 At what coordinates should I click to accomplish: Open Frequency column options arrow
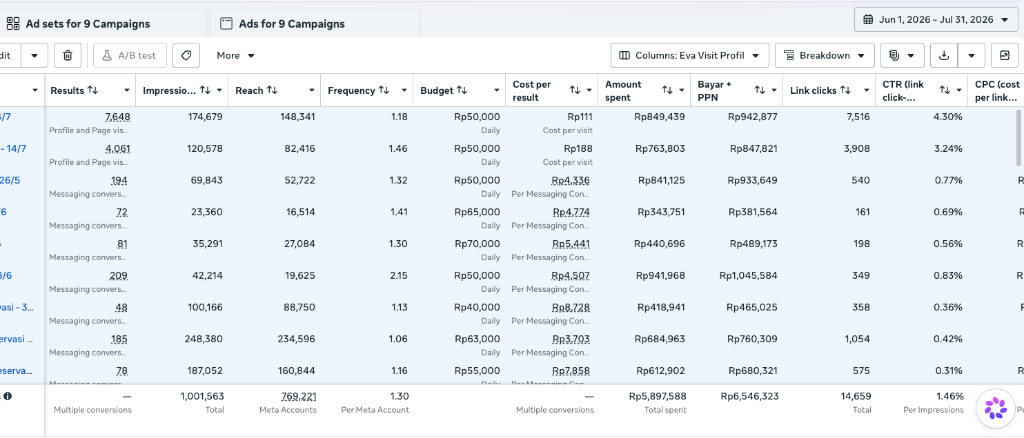[405, 91]
